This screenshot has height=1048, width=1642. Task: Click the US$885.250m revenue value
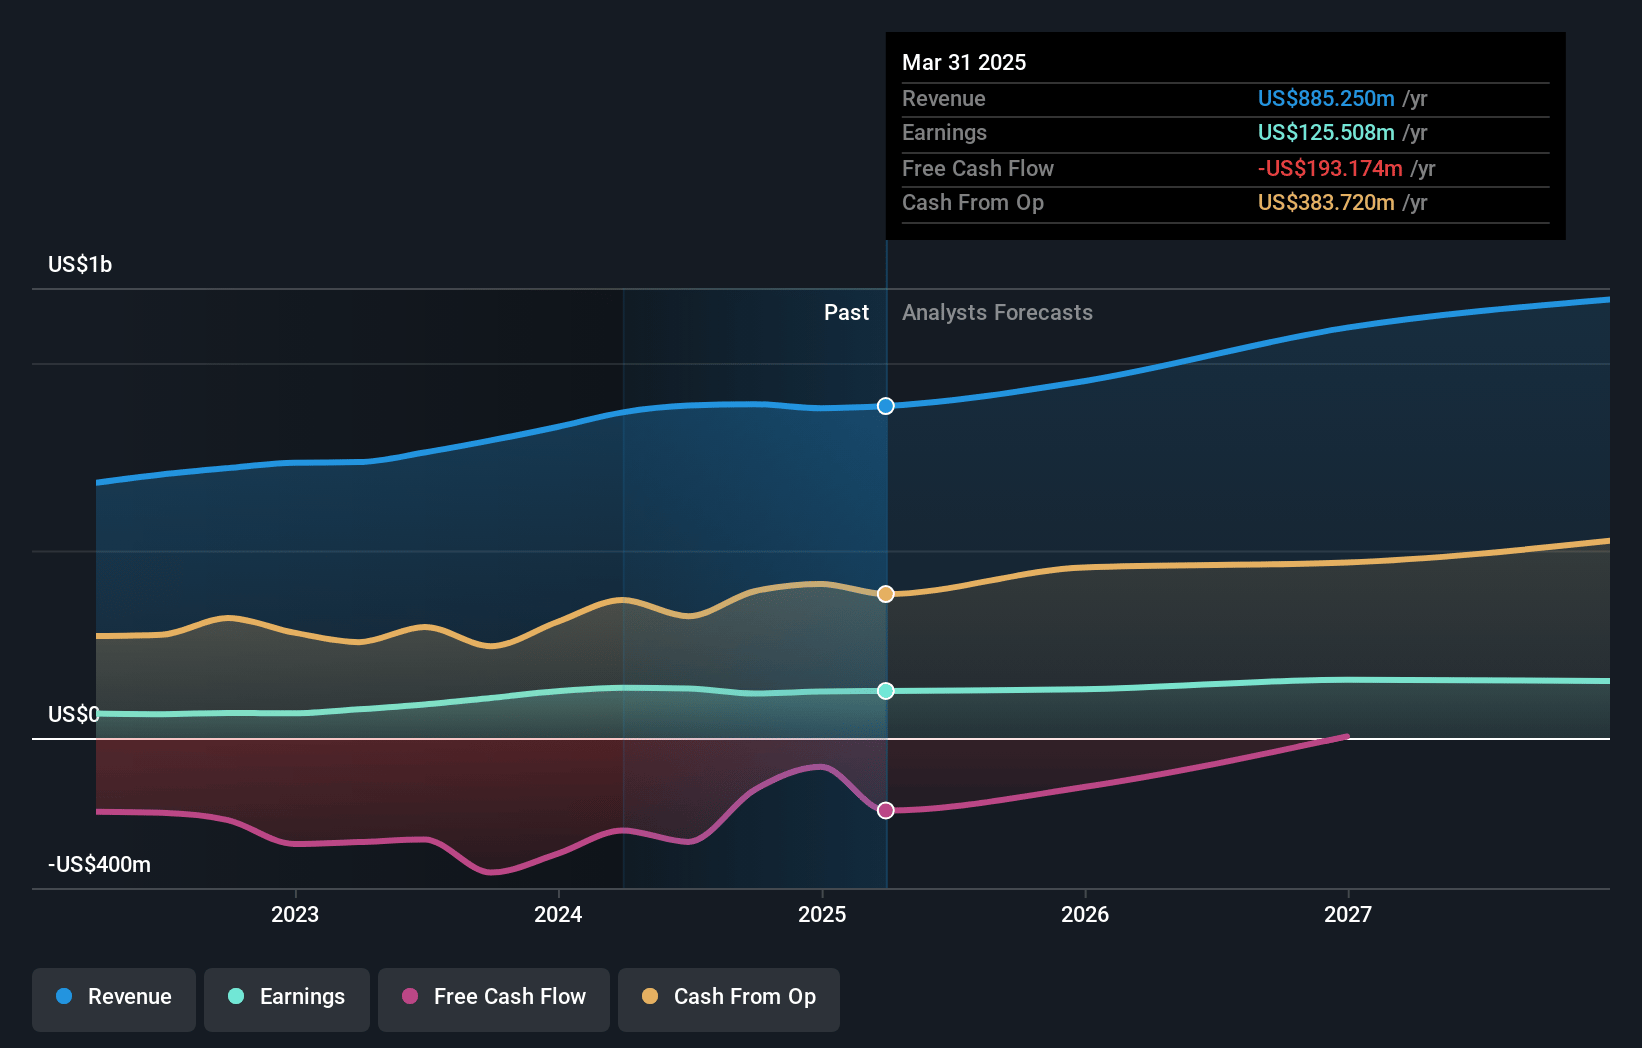(1326, 99)
